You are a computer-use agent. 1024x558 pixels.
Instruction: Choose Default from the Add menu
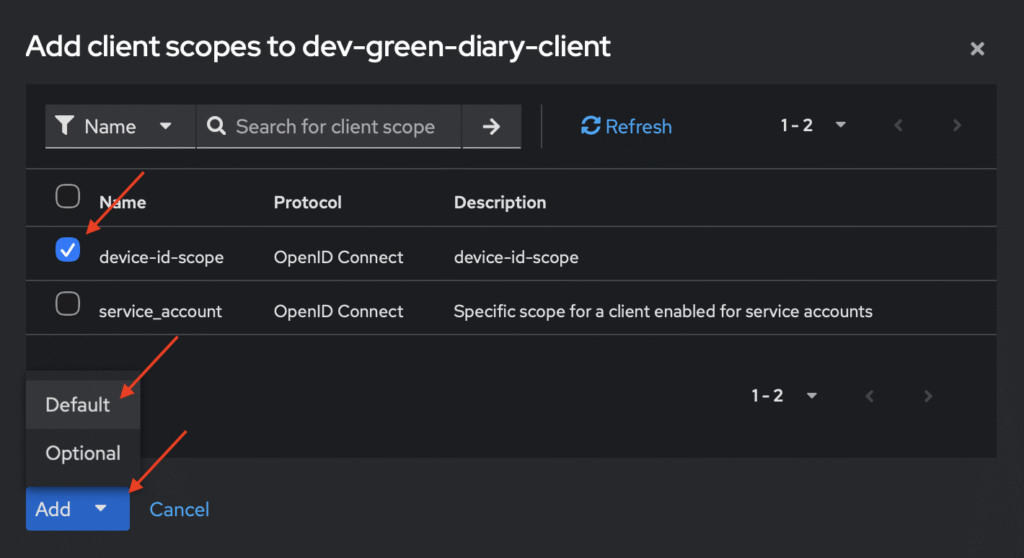point(78,405)
